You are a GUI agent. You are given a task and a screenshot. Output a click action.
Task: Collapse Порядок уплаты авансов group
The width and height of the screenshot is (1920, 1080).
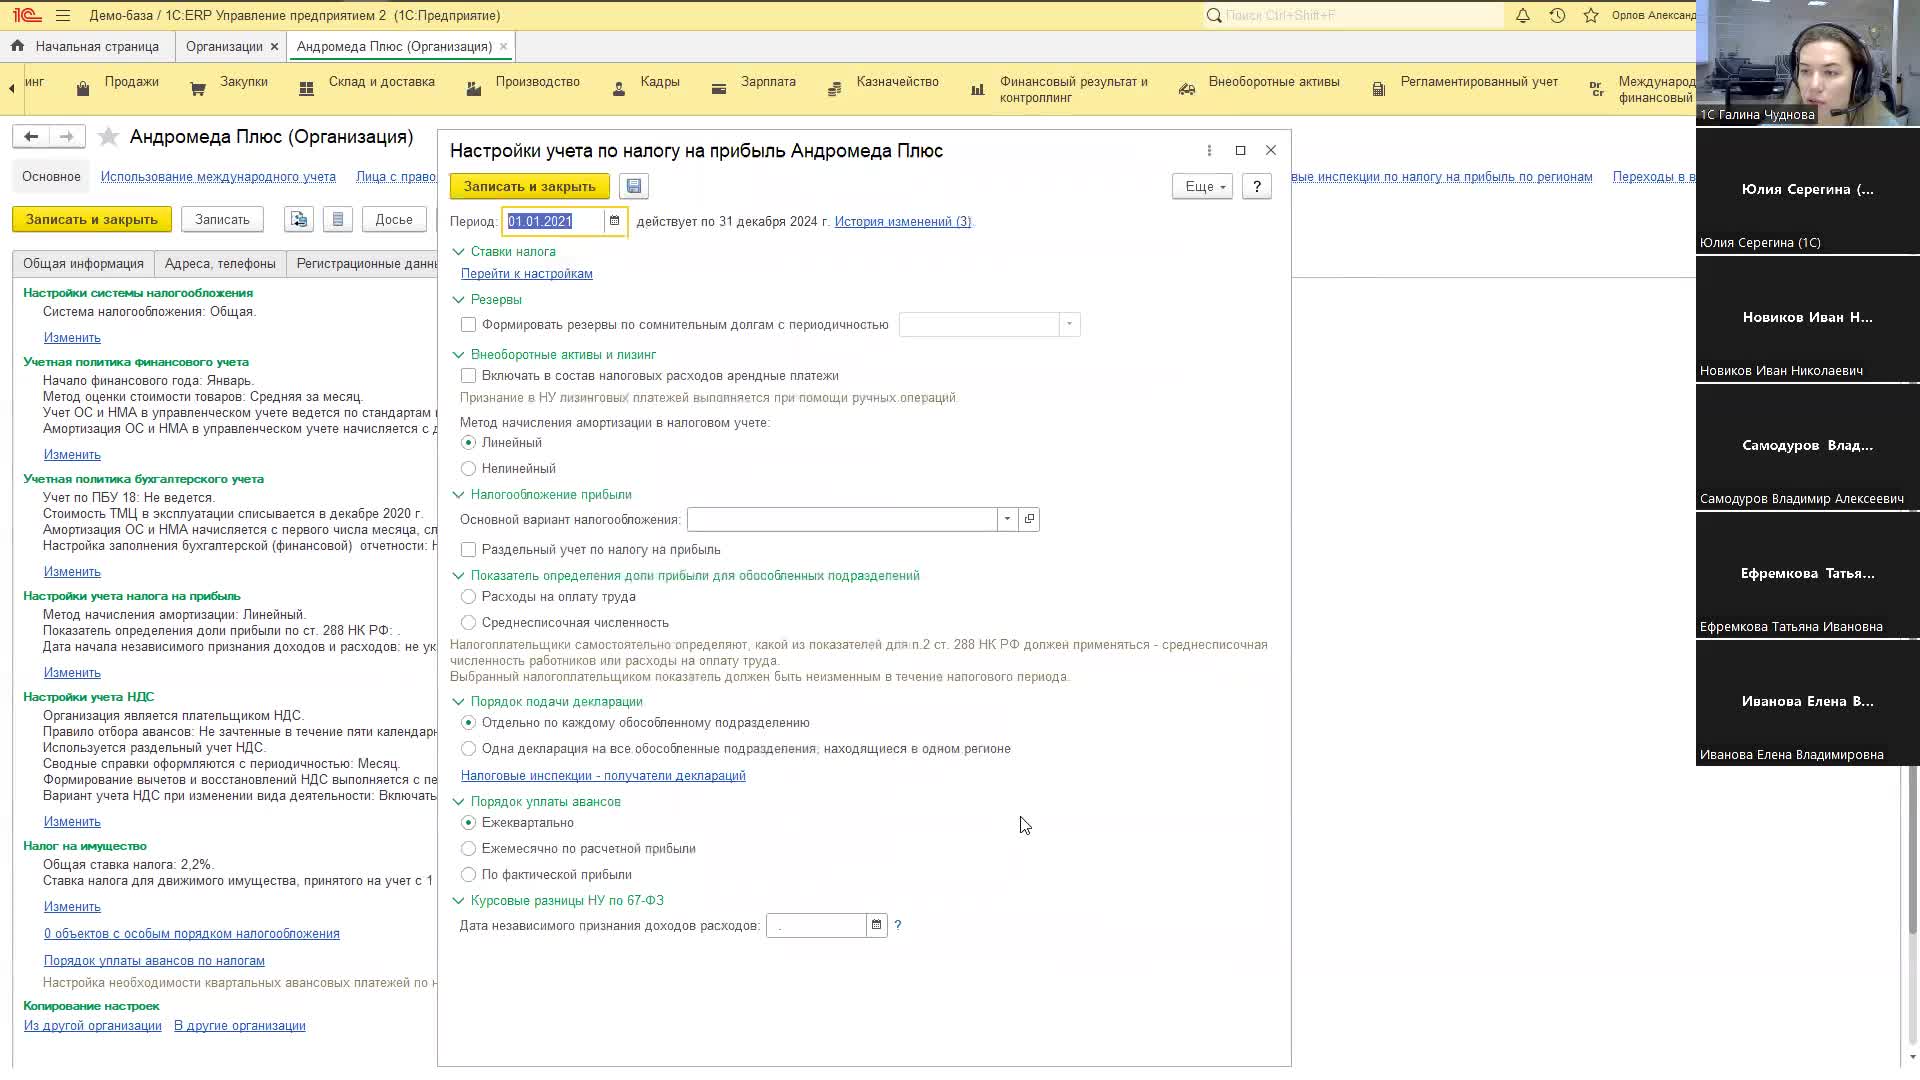pos(458,802)
